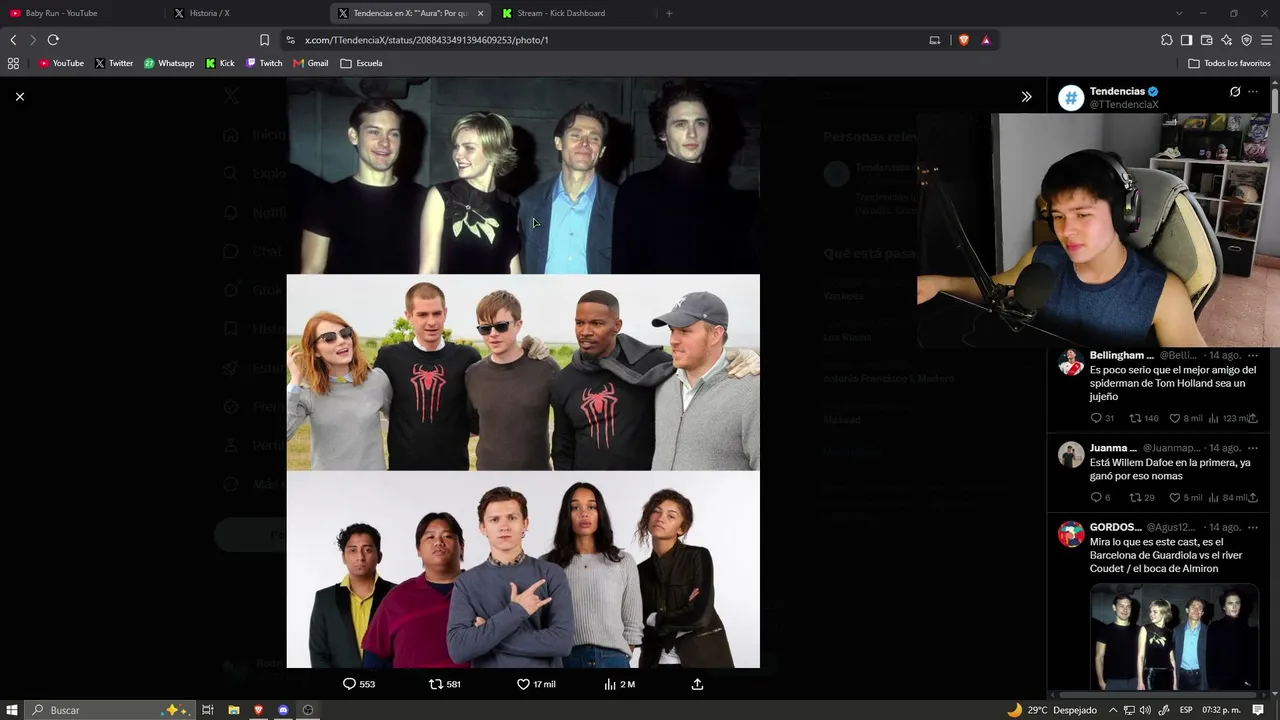Image resolution: width=1280 pixels, height=720 pixels.
Task: Switch to Stream - Kick Dashboard tab
Action: coord(574,13)
